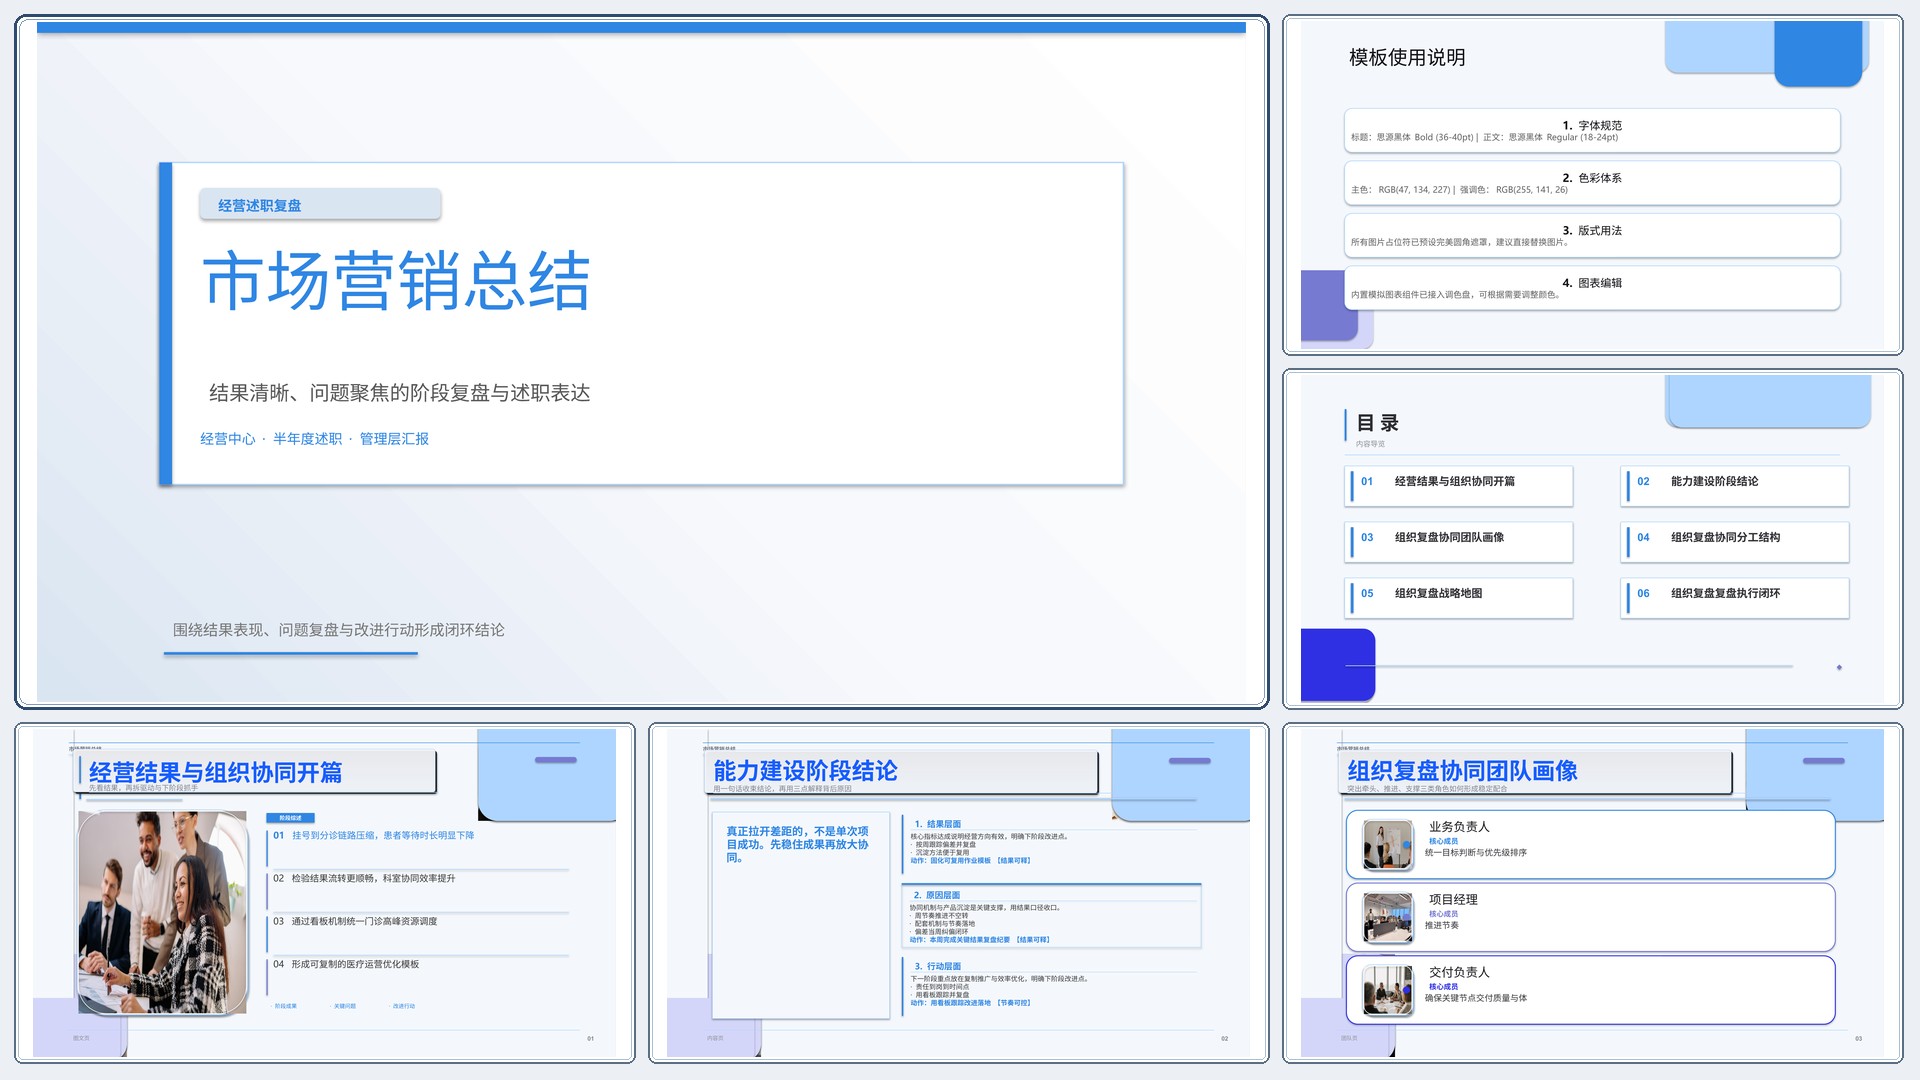This screenshot has width=1920, height=1080.
Task: Select the quote card 真正拉开差距的，不是单次项目成功
Action: pos(800,915)
